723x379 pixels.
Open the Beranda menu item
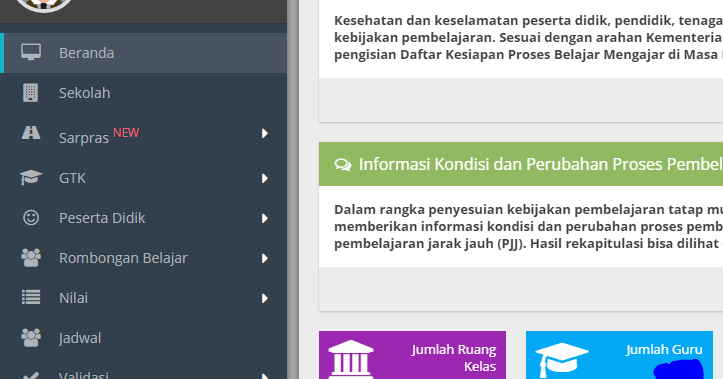coord(143,53)
